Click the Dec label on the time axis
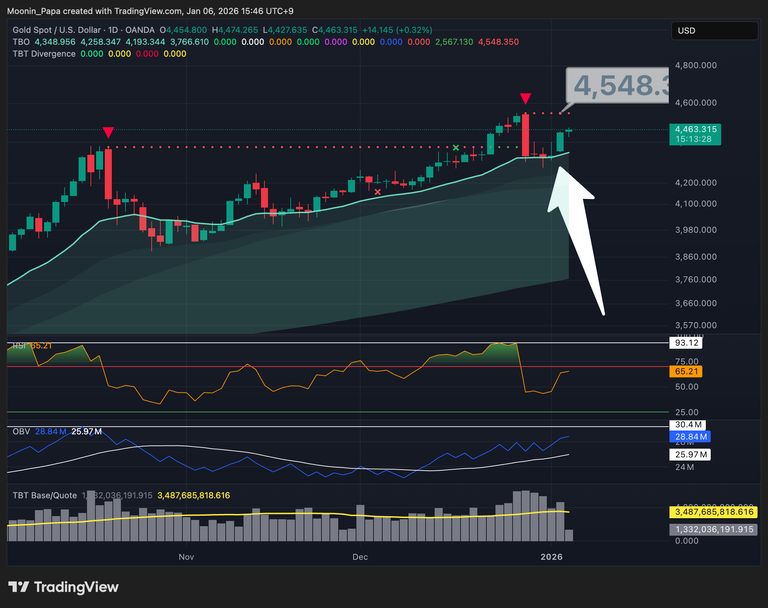The height and width of the screenshot is (608, 768). pyautogui.click(x=360, y=555)
